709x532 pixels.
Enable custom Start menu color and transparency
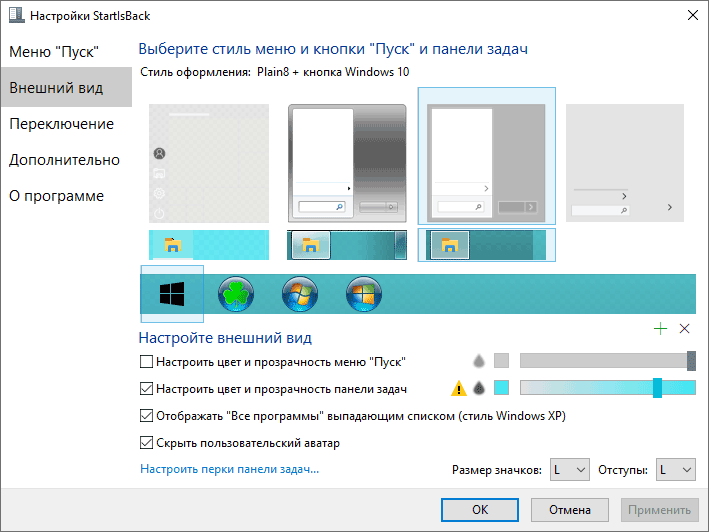146,362
